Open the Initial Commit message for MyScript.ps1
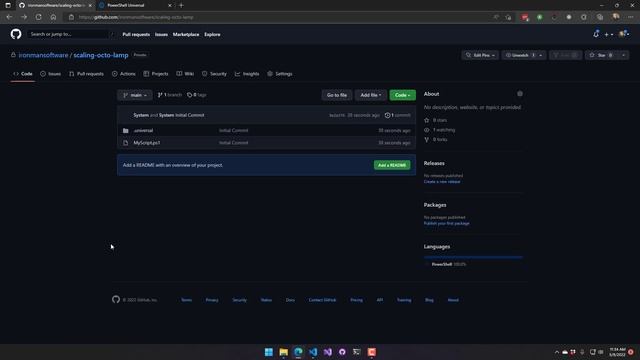The width and height of the screenshot is (640, 360). click(233, 143)
